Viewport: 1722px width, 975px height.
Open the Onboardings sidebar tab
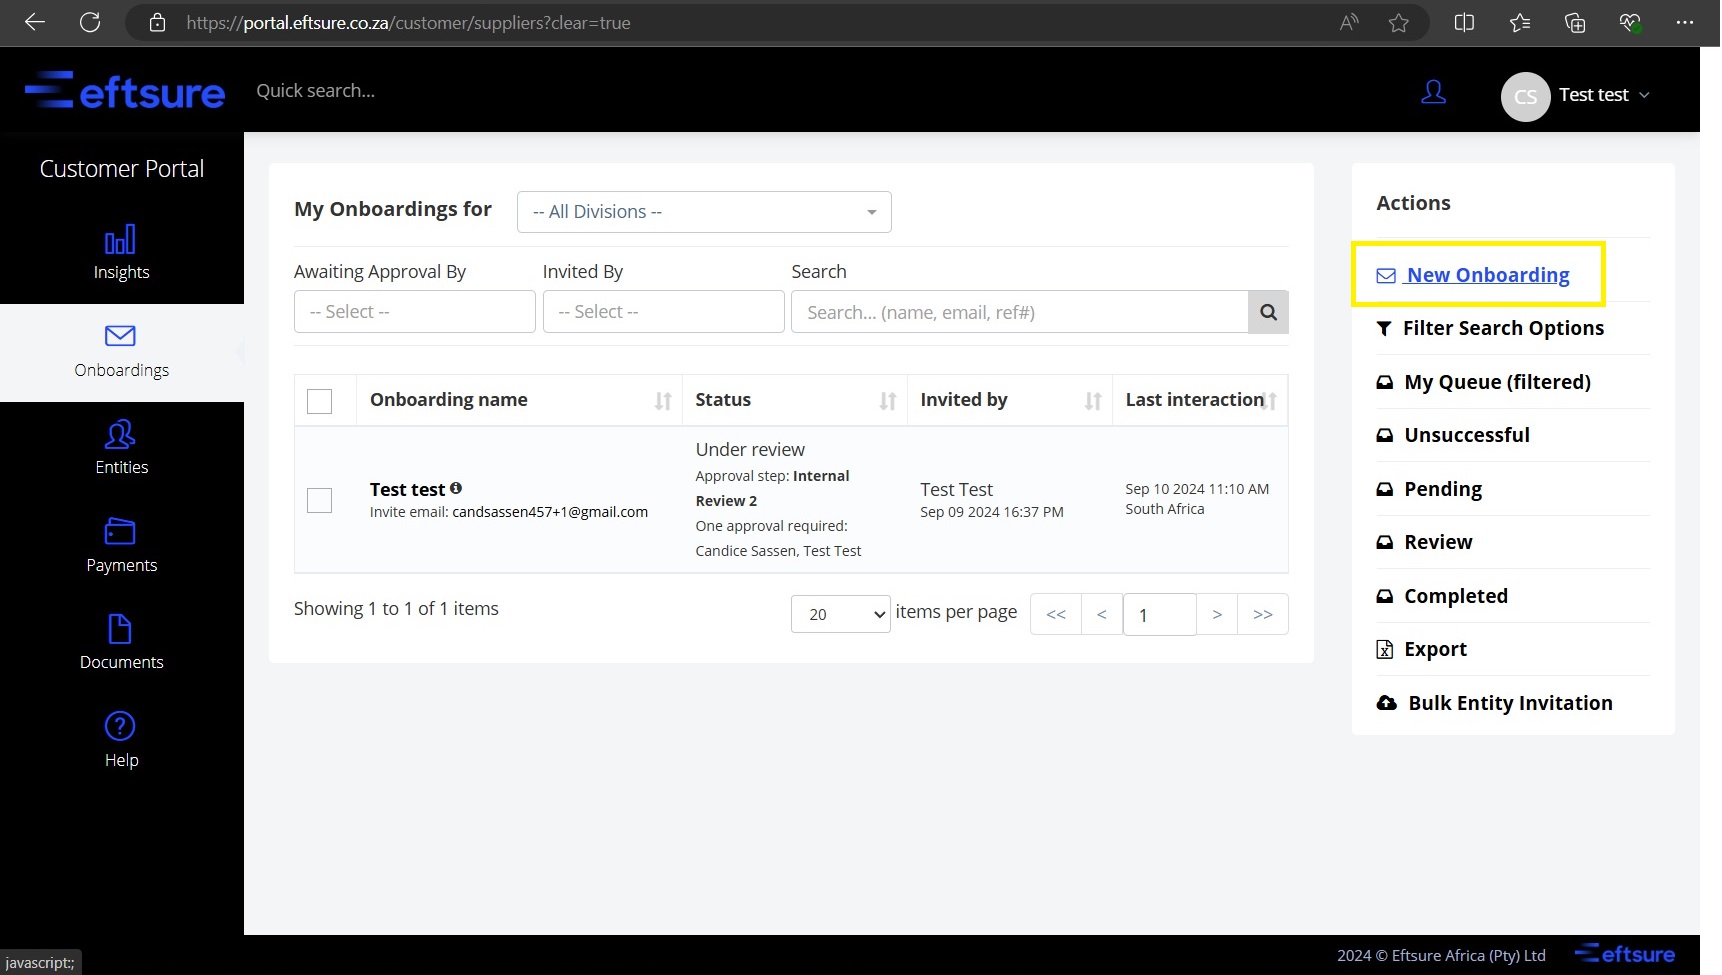coord(121,351)
